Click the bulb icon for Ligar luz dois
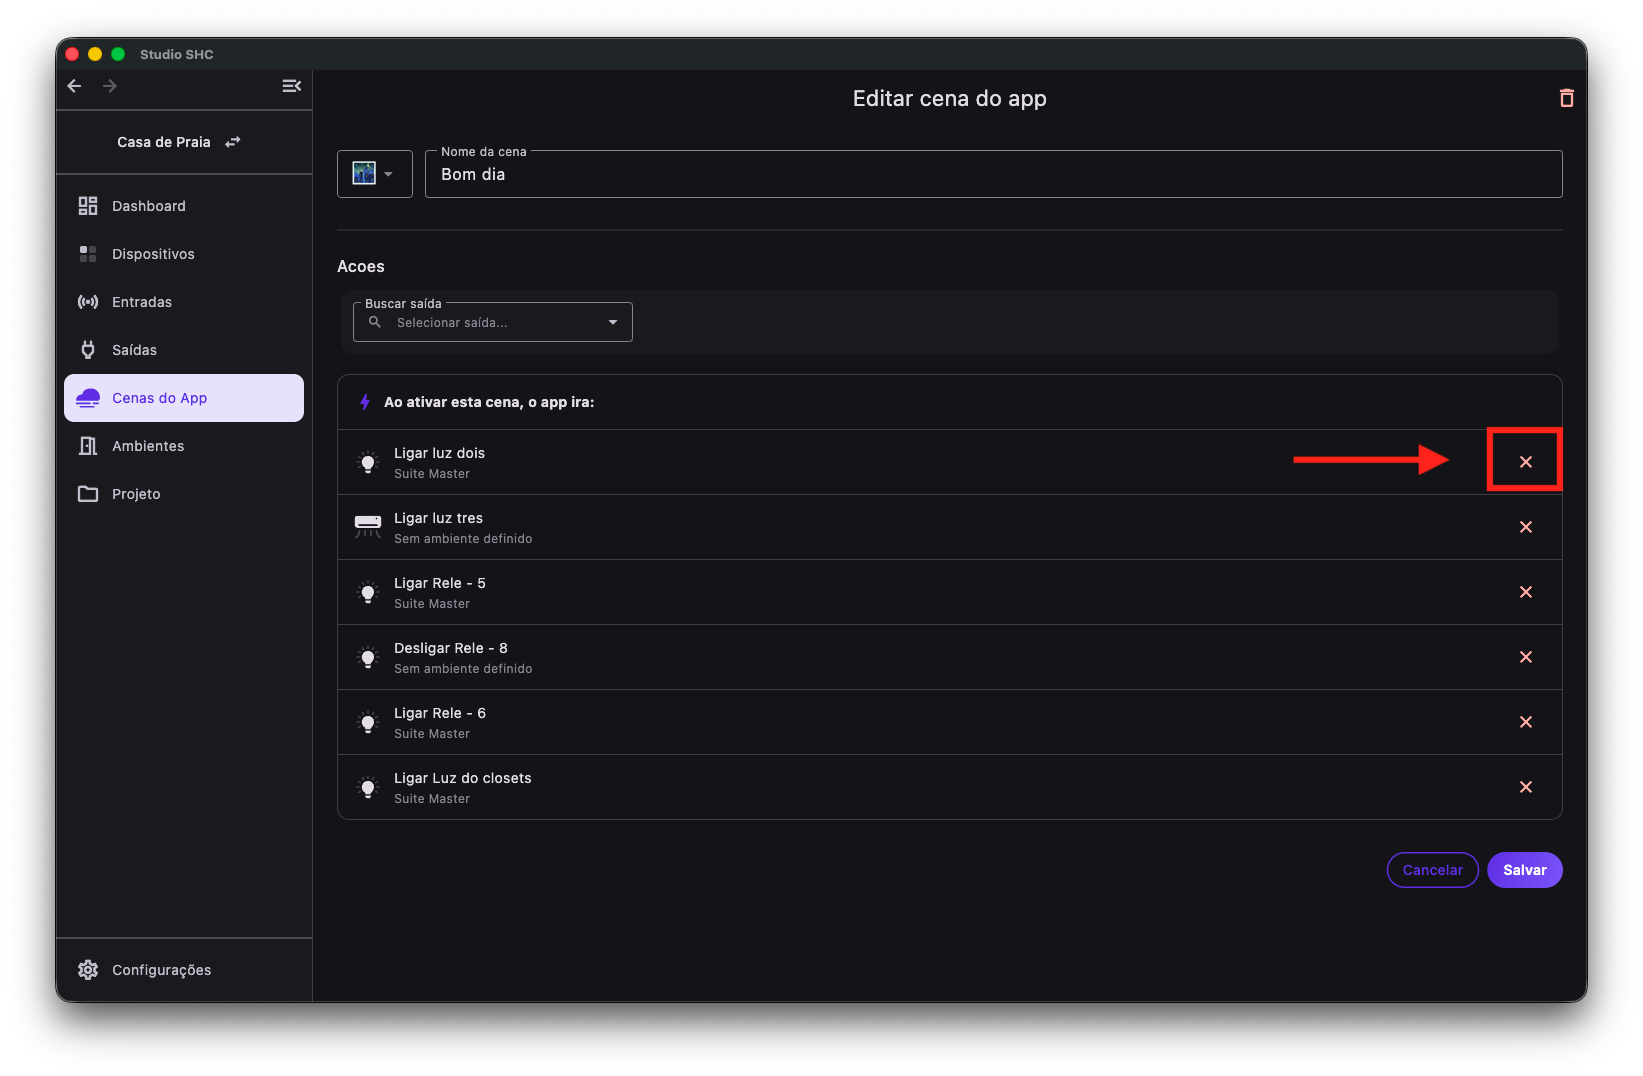The width and height of the screenshot is (1643, 1076). (368, 462)
